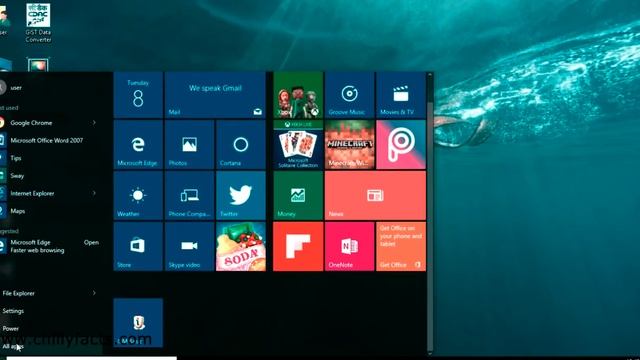Launch Skype video tile
Viewport: 640px width, 360px height.
(x=189, y=247)
